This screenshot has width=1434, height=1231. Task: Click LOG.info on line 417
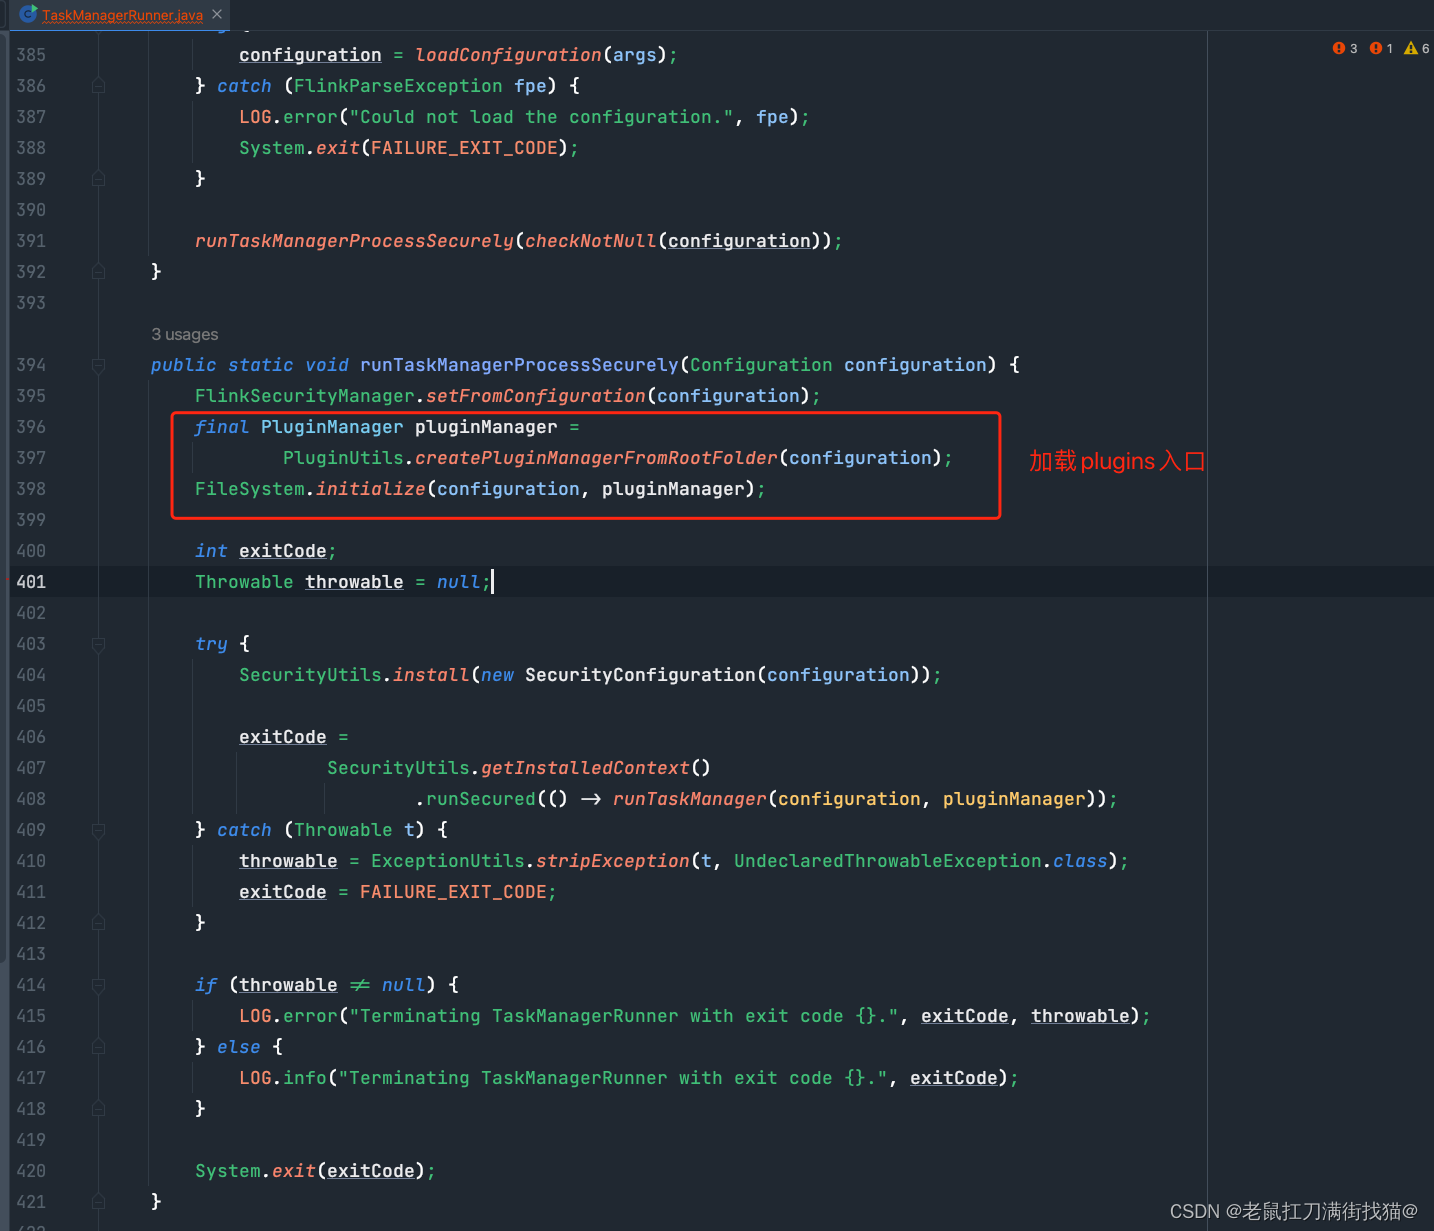pos(283,1078)
